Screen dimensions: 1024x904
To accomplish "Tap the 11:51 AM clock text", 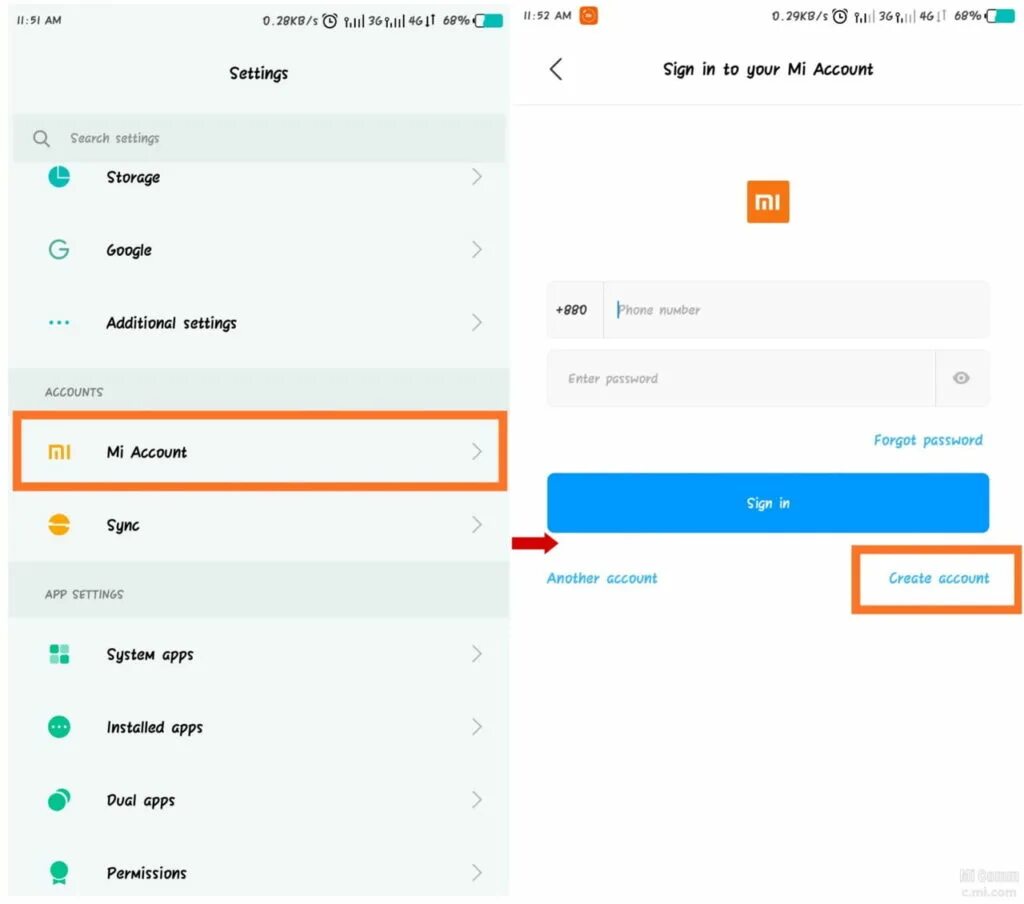I will pos(39,20).
